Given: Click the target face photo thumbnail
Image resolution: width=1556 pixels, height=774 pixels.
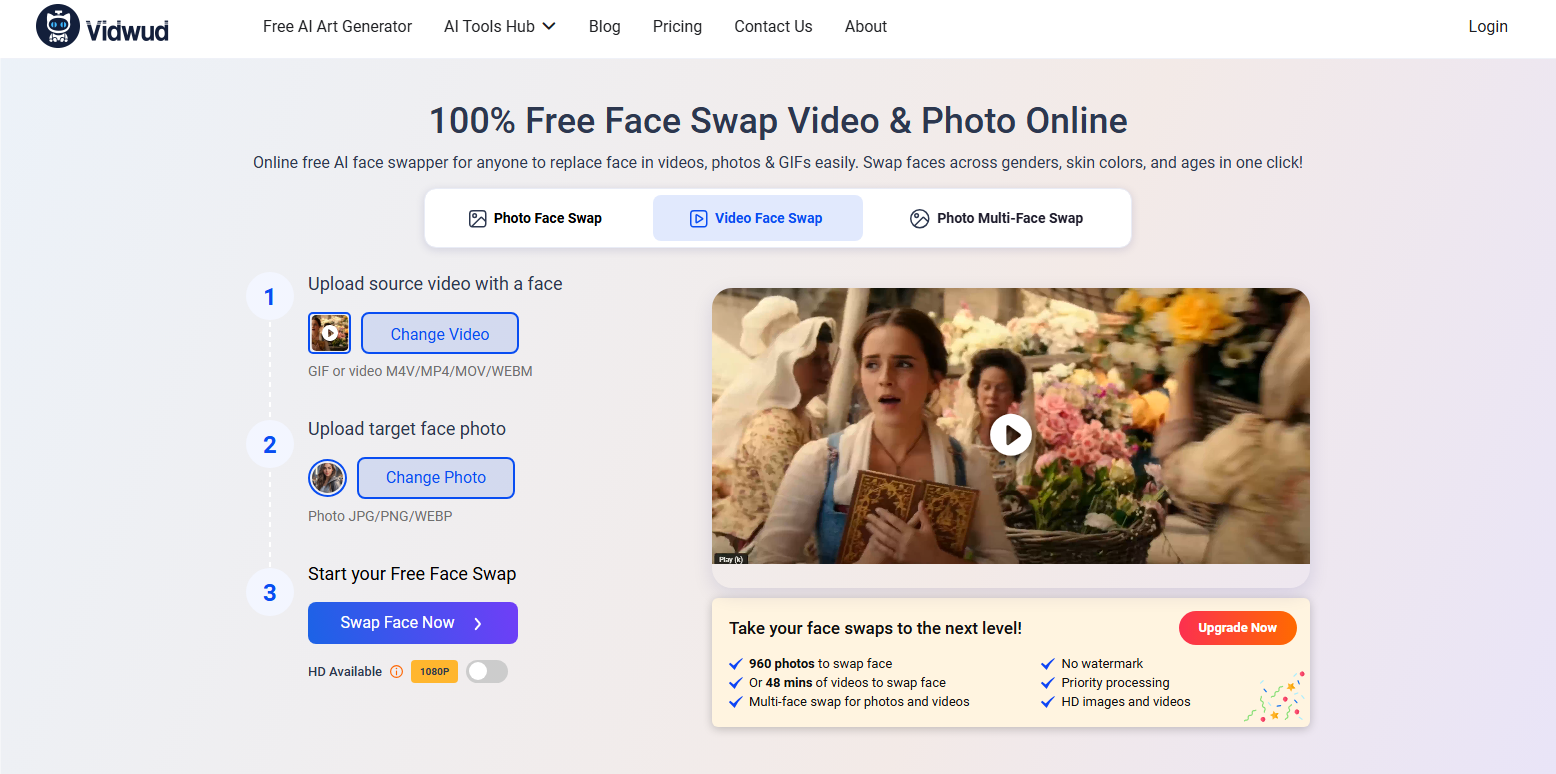Looking at the screenshot, I should [x=327, y=478].
